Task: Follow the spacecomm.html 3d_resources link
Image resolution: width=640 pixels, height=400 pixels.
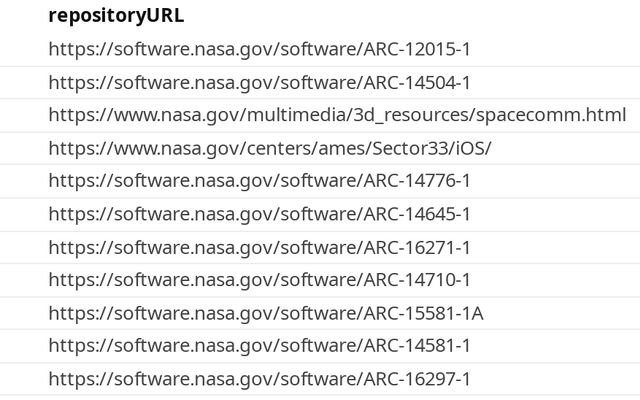Action: (337, 115)
